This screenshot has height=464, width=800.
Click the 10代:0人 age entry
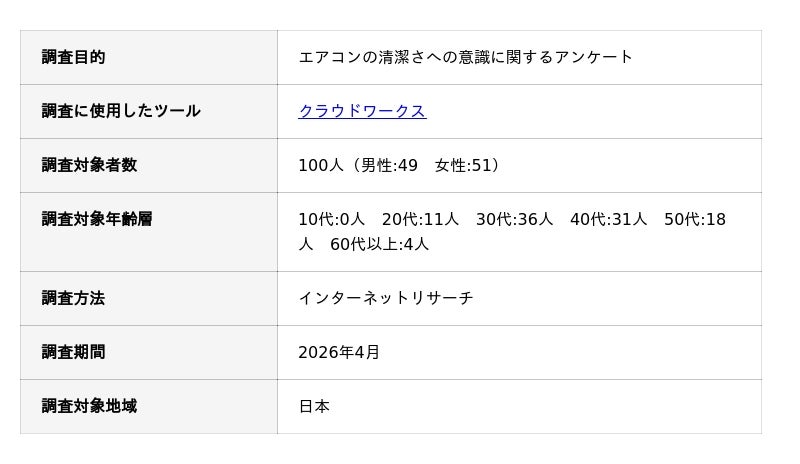[331, 219]
